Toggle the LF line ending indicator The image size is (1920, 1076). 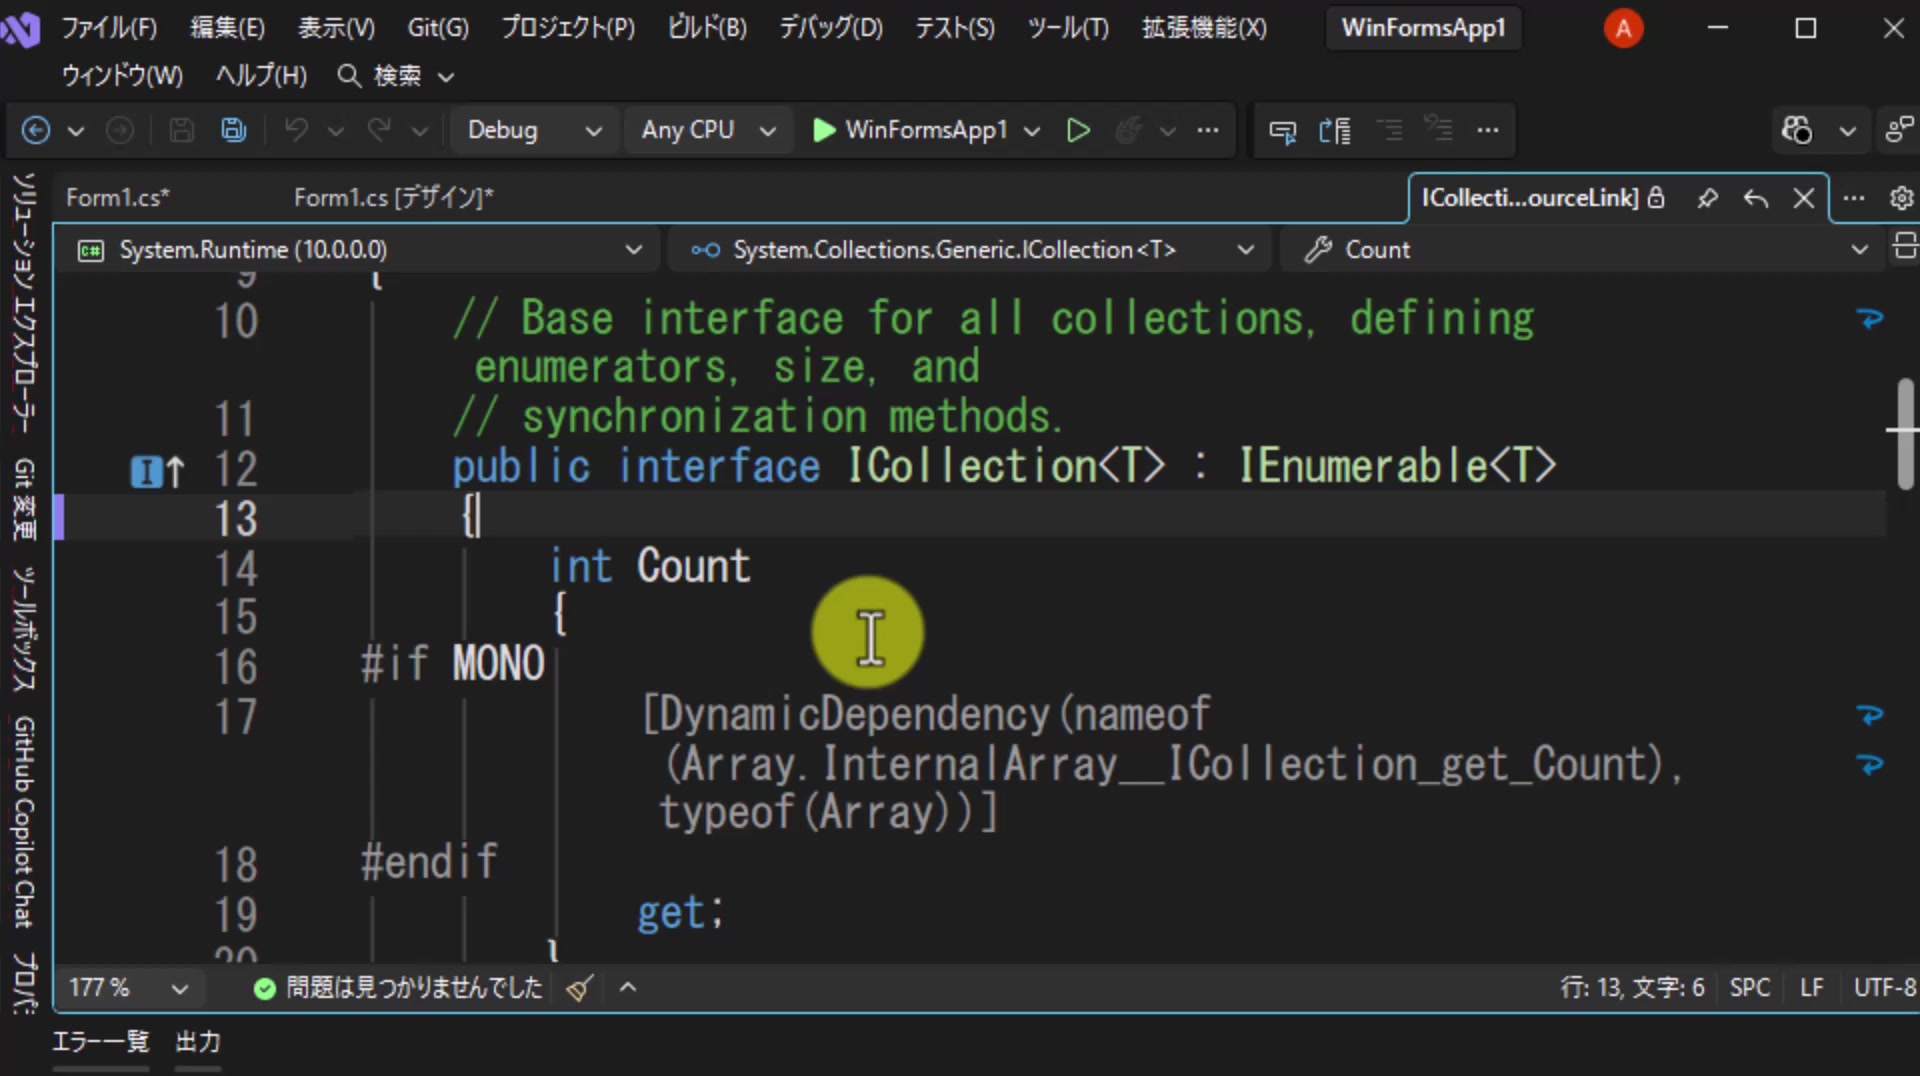pos(1811,988)
